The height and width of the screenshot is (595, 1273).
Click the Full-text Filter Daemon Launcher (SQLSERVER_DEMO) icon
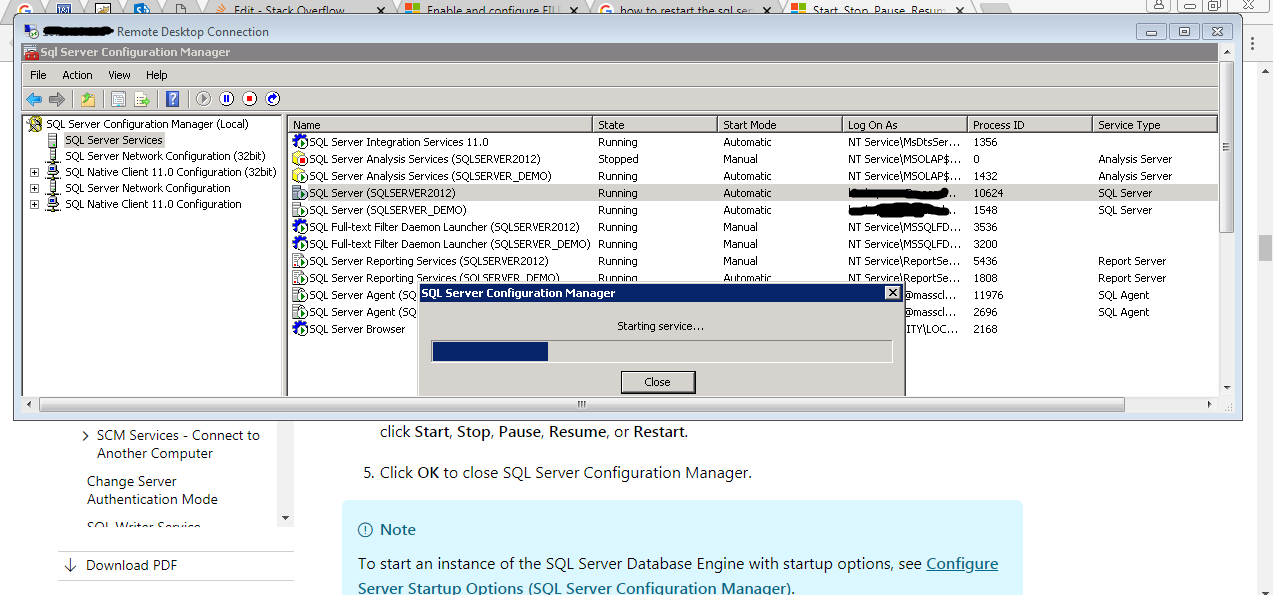coord(300,244)
